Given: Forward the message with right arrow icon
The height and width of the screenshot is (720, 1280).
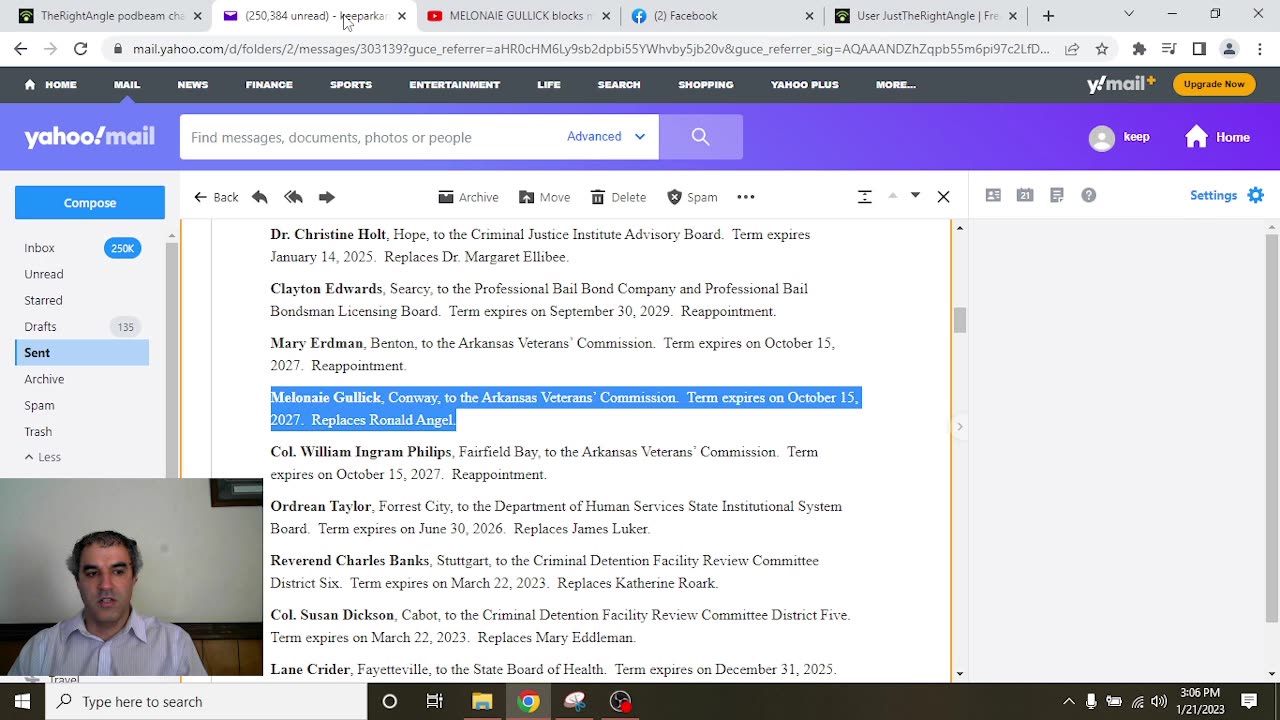Looking at the screenshot, I should pyautogui.click(x=326, y=197).
